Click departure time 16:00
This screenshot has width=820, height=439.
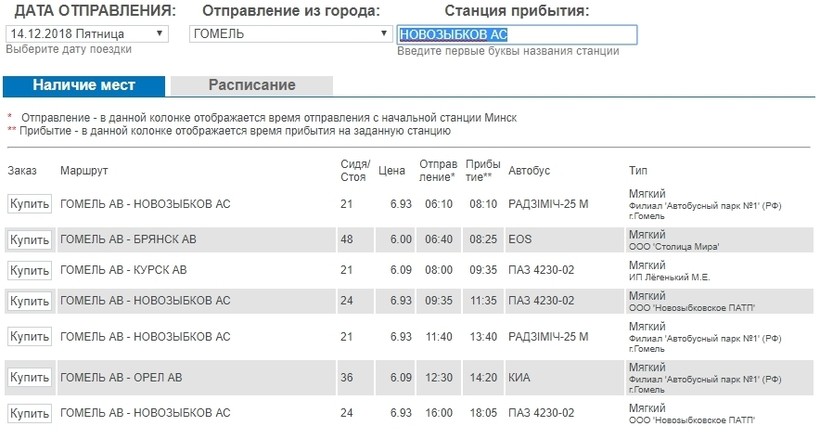click(439, 413)
